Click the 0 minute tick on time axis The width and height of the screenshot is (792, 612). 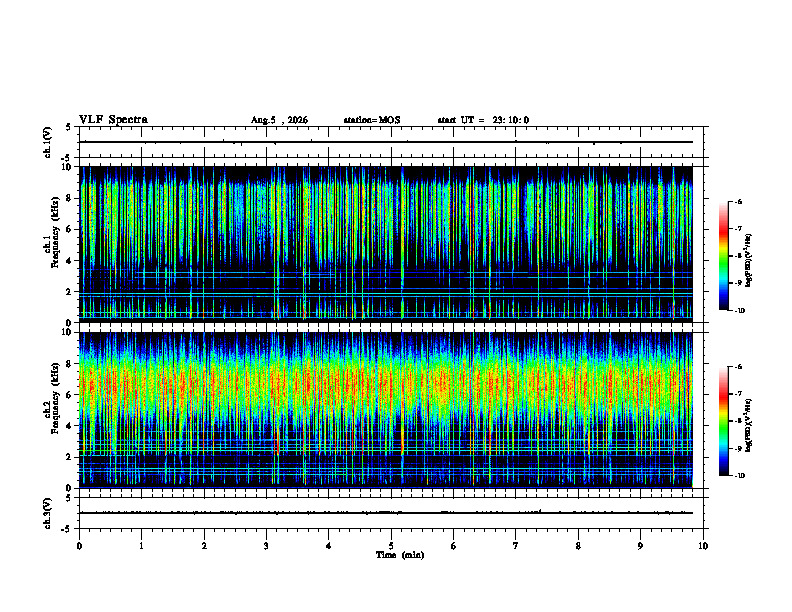(79, 546)
